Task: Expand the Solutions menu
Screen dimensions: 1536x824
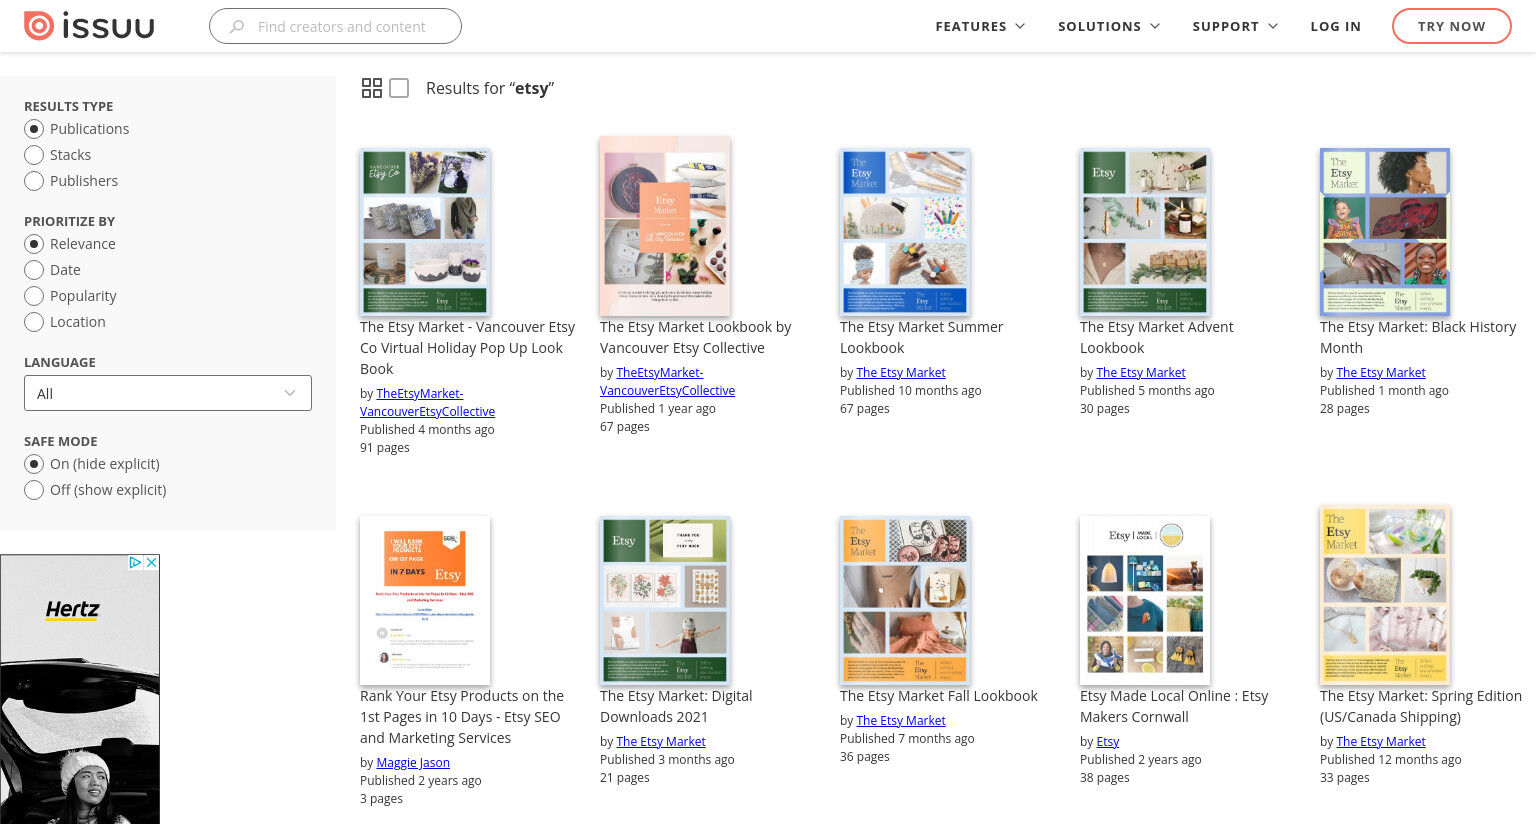Action: coord(1109,27)
